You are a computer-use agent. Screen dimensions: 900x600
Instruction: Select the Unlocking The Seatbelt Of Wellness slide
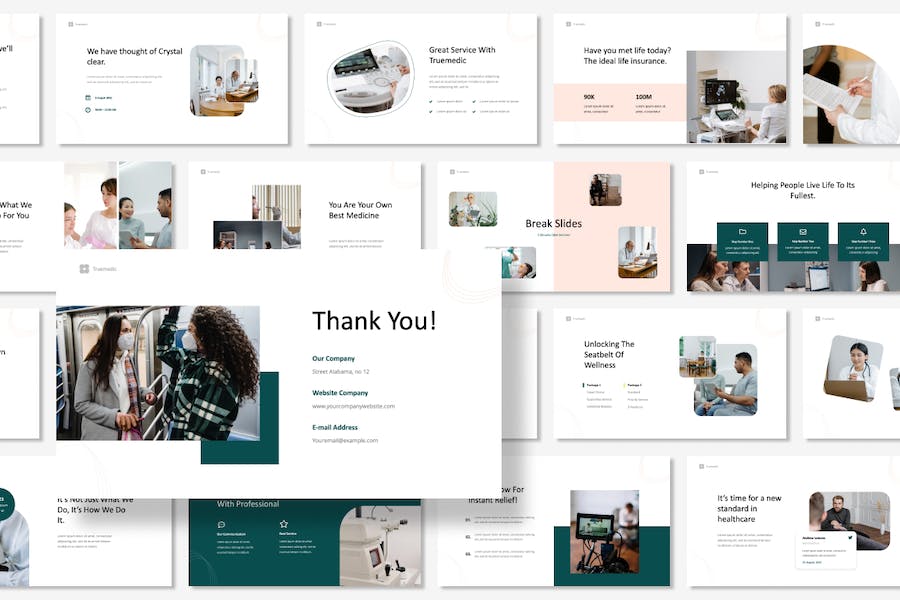tap(670, 374)
